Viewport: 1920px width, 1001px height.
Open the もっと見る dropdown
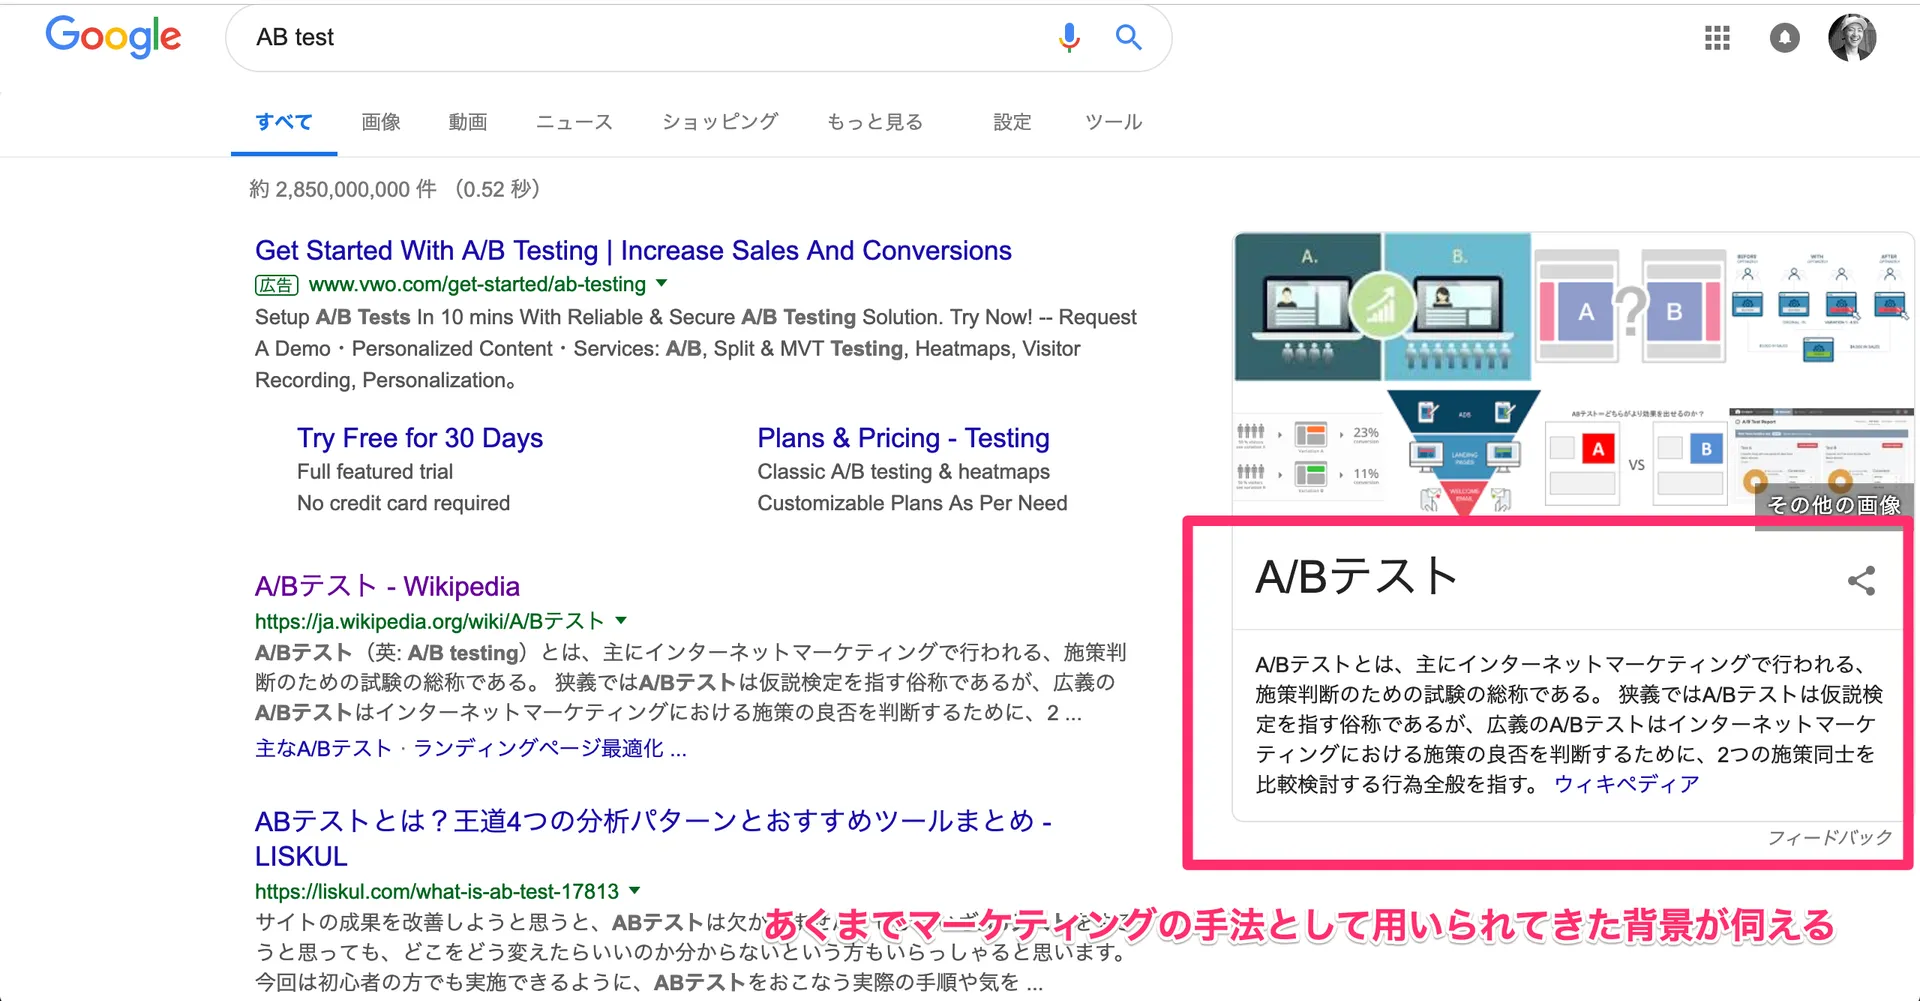pos(874,121)
